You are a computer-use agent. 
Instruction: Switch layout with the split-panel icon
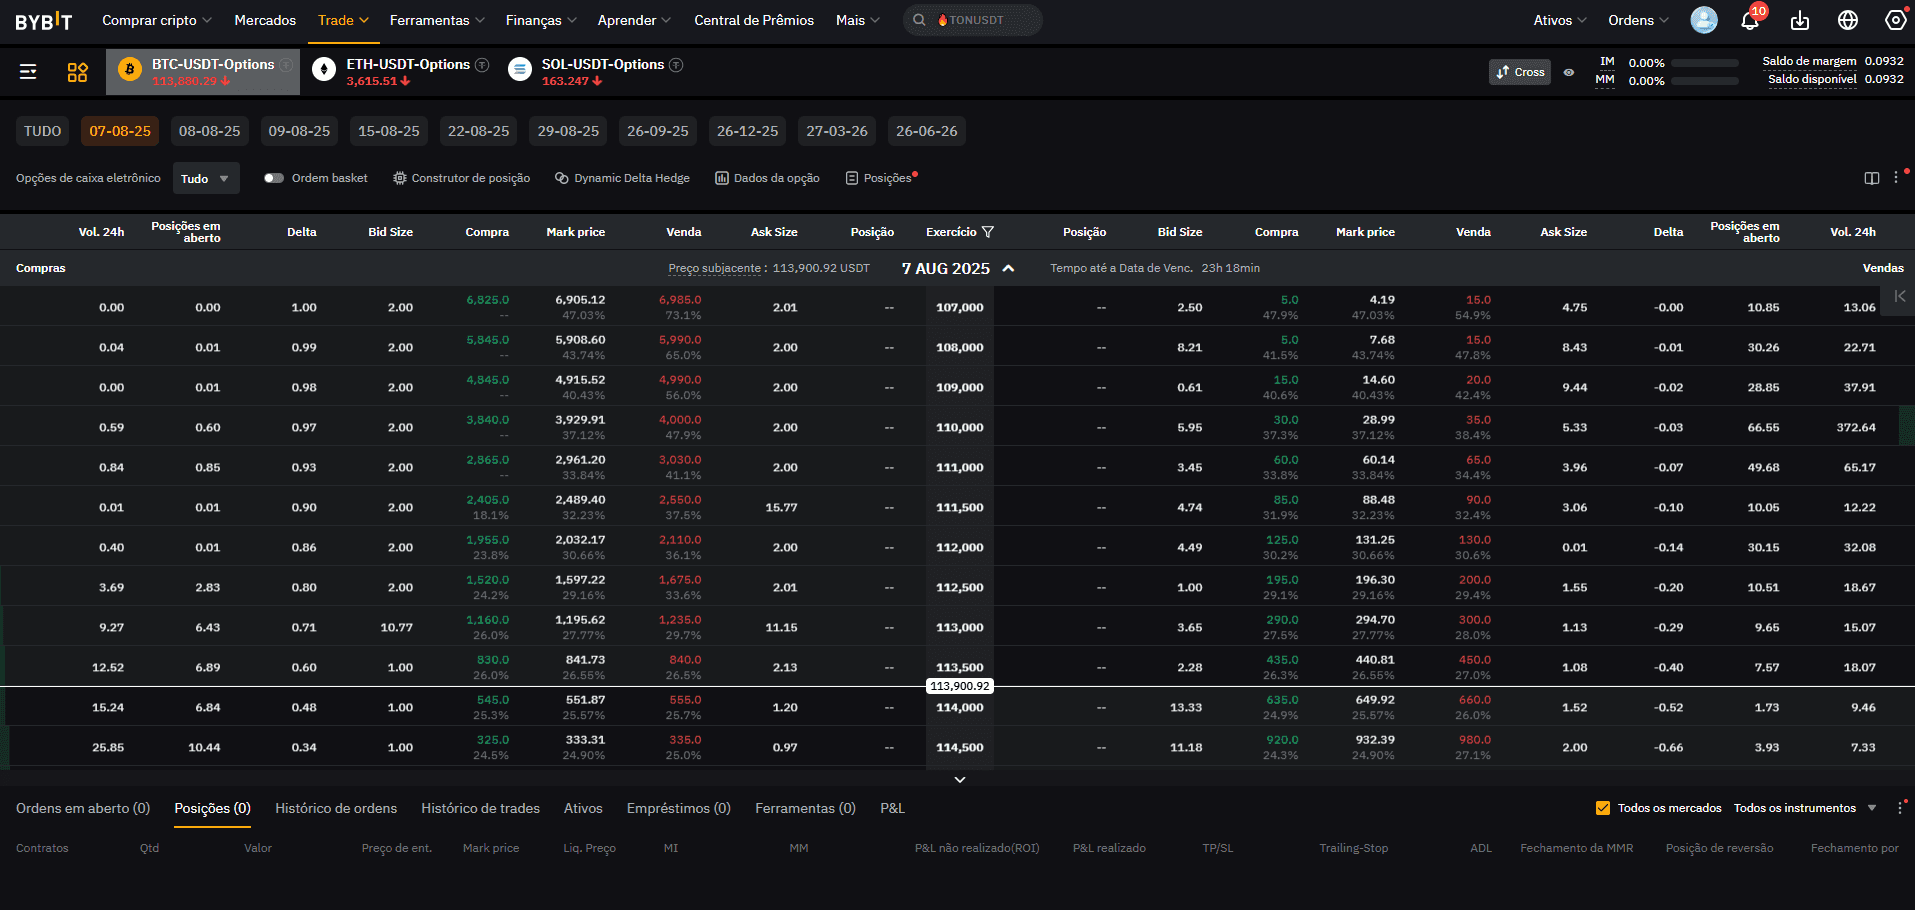pyautogui.click(x=1872, y=178)
